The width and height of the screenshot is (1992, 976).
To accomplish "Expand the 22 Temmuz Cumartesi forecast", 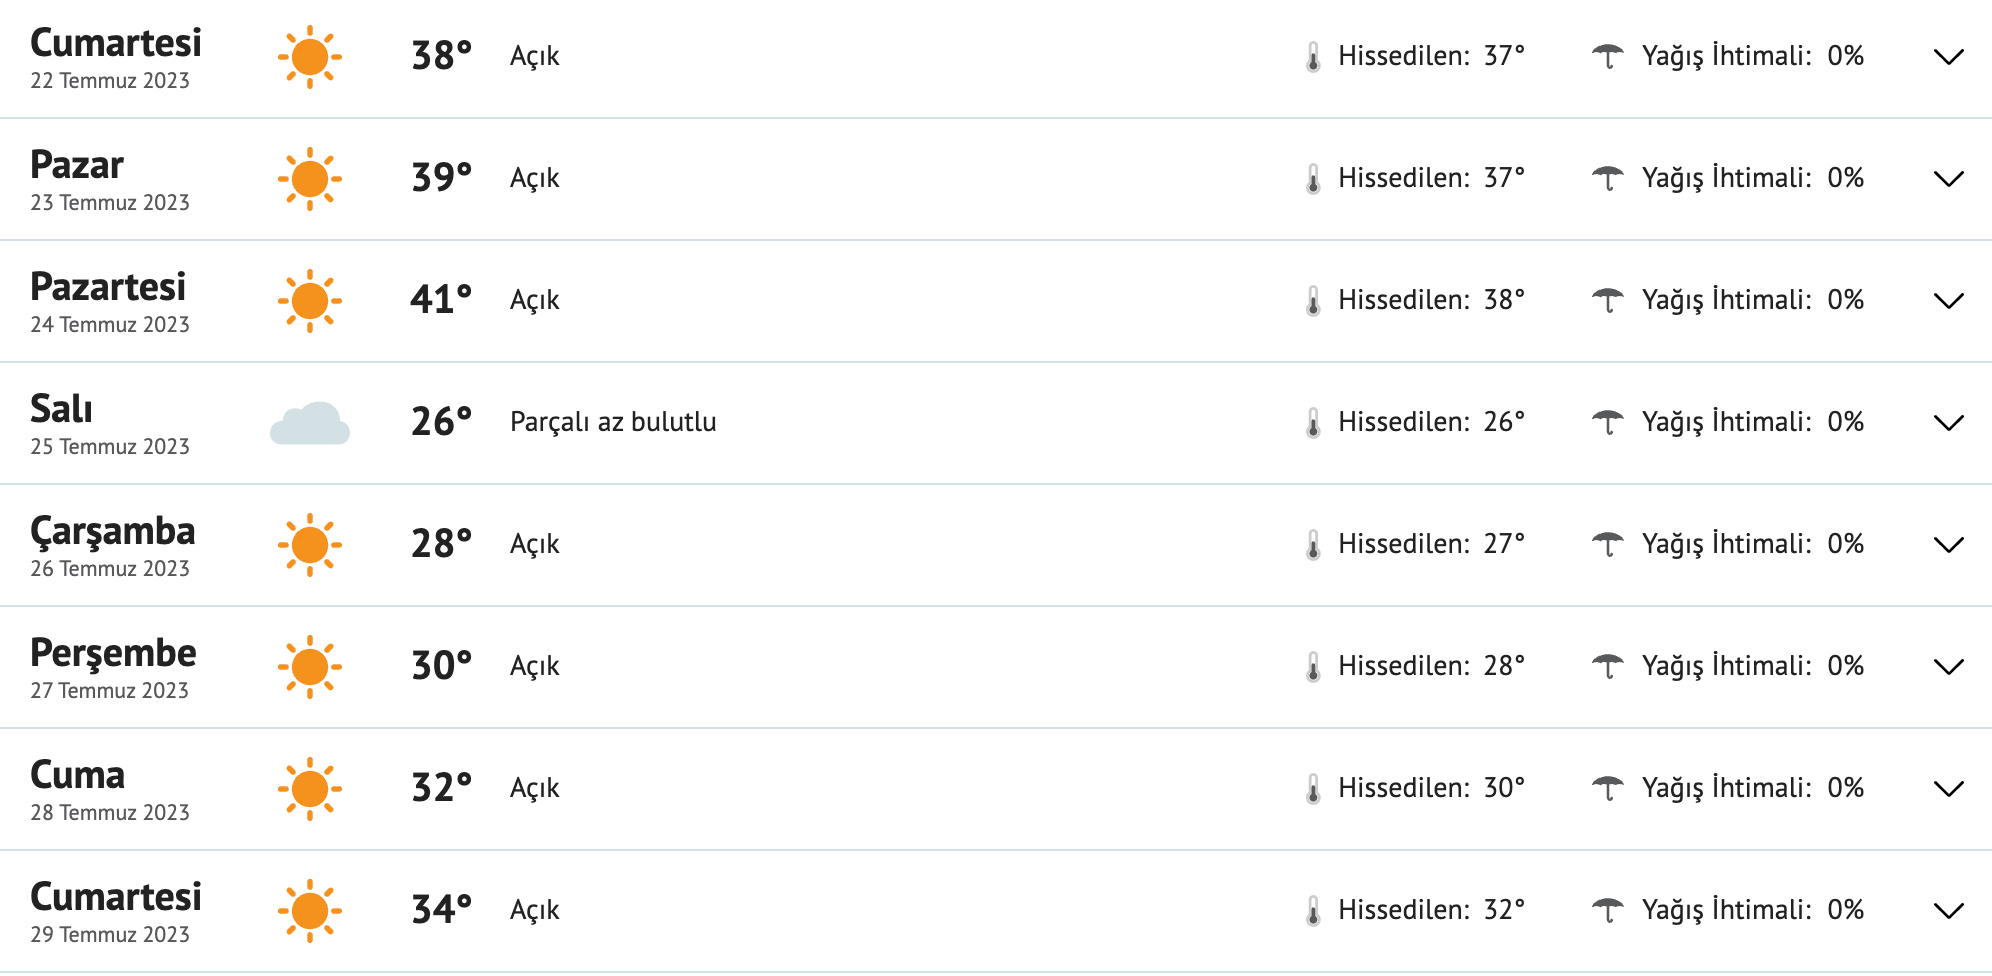I will click(1948, 57).
